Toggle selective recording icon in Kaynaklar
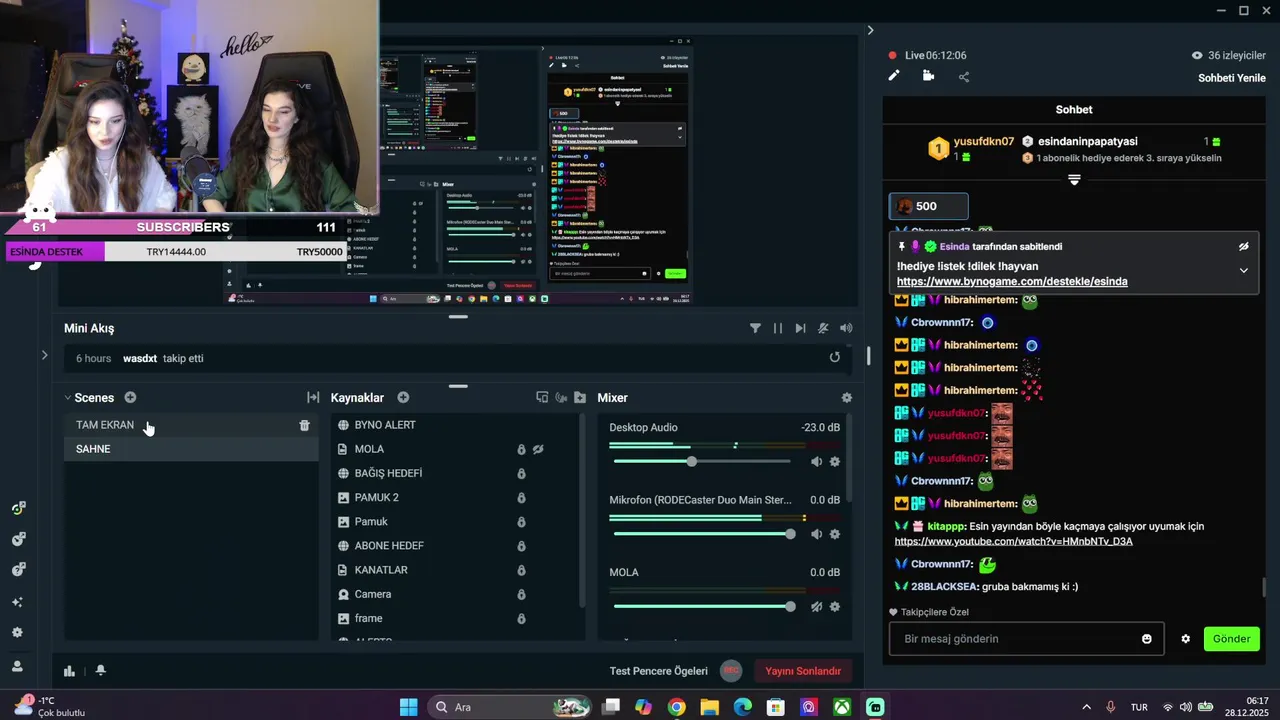1280x720 pixels. (x=542, y=397)
